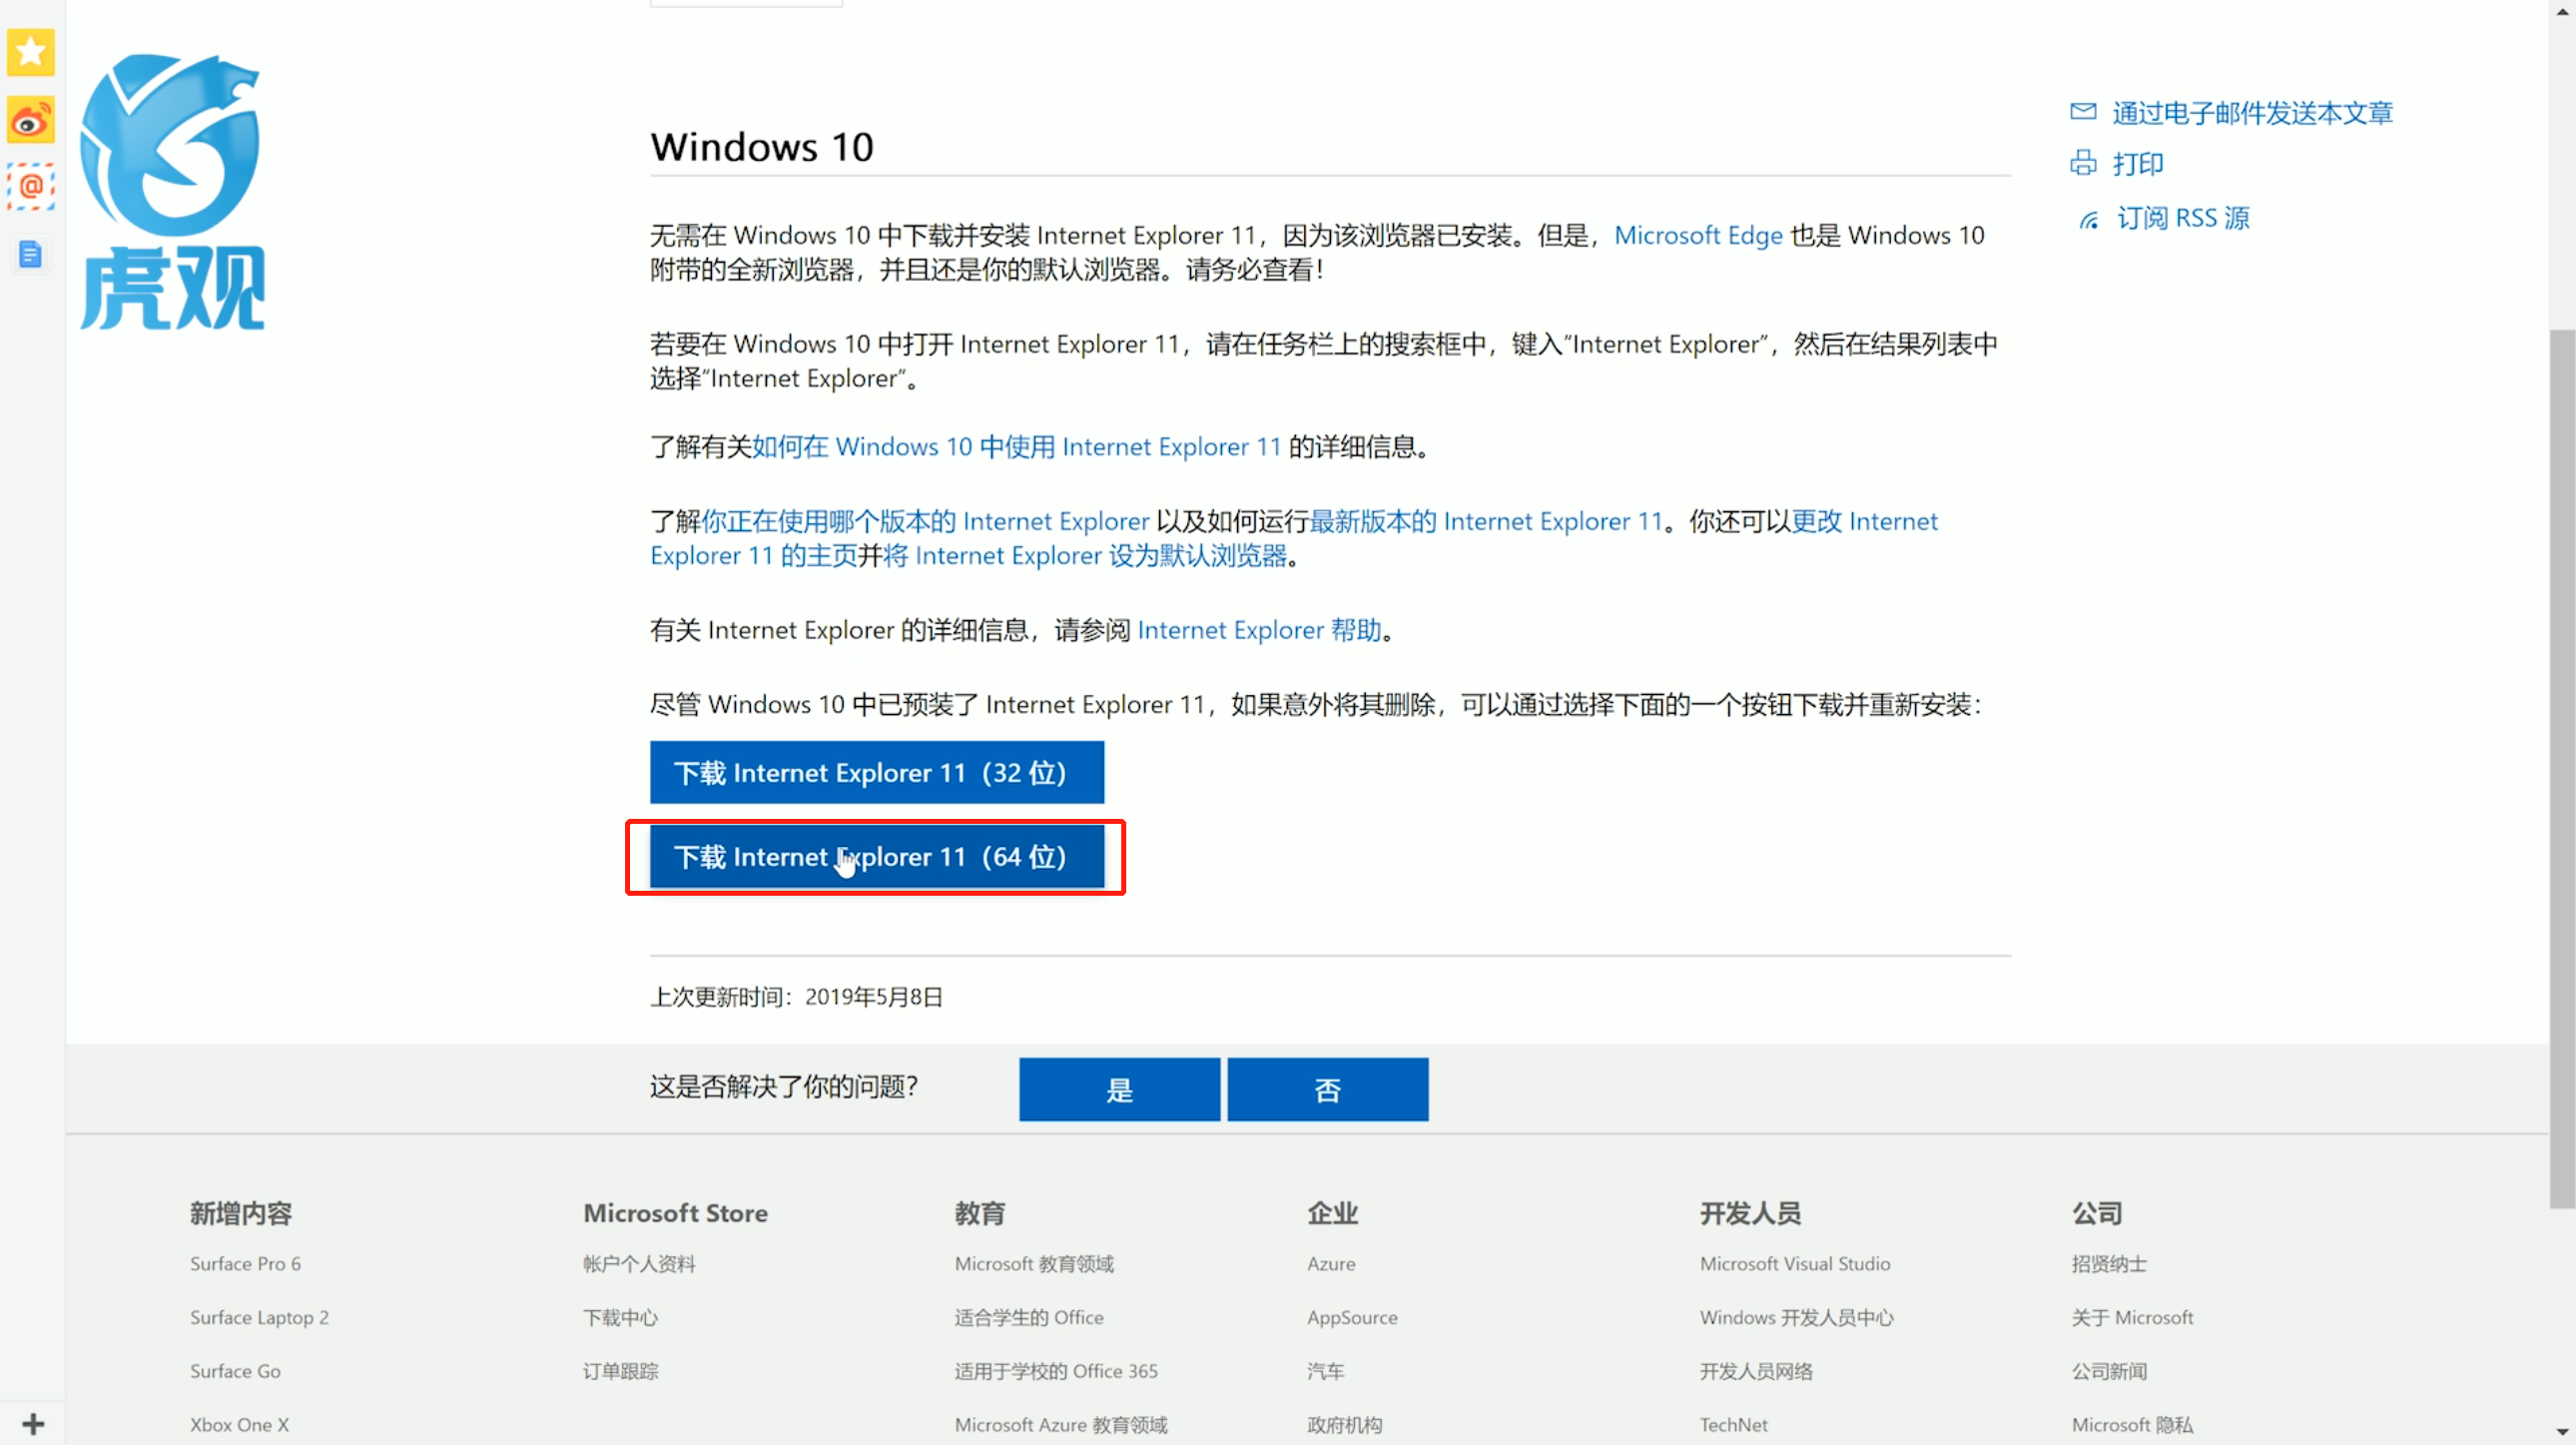
Task: Open Microsoft Visual Studio footer link
Action: [x=1795, y=1263]
